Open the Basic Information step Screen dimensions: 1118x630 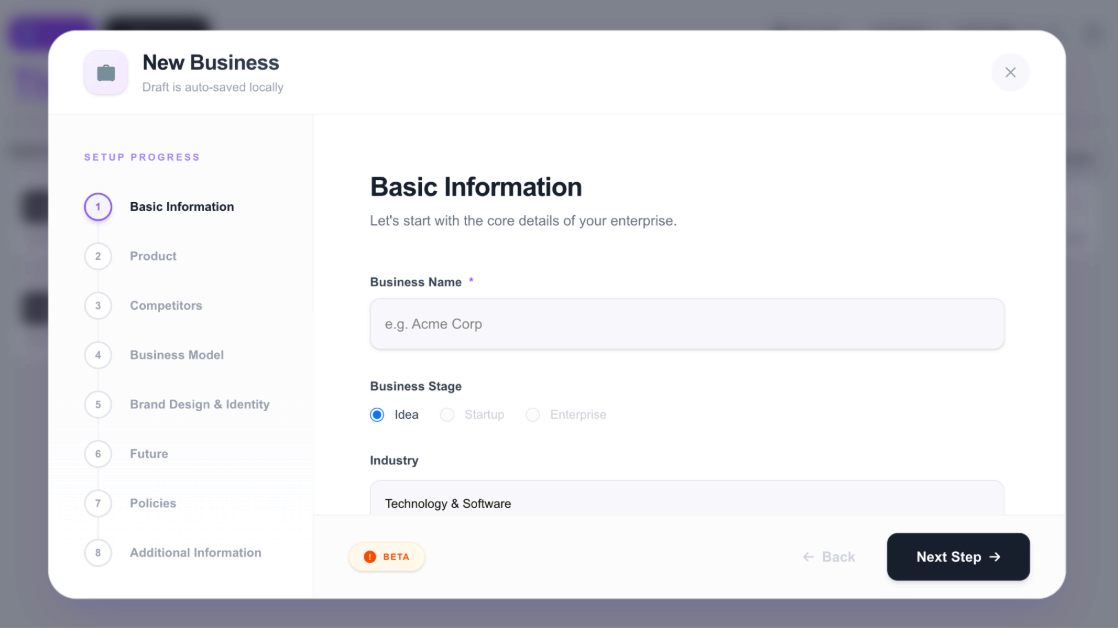pos(182,207)
